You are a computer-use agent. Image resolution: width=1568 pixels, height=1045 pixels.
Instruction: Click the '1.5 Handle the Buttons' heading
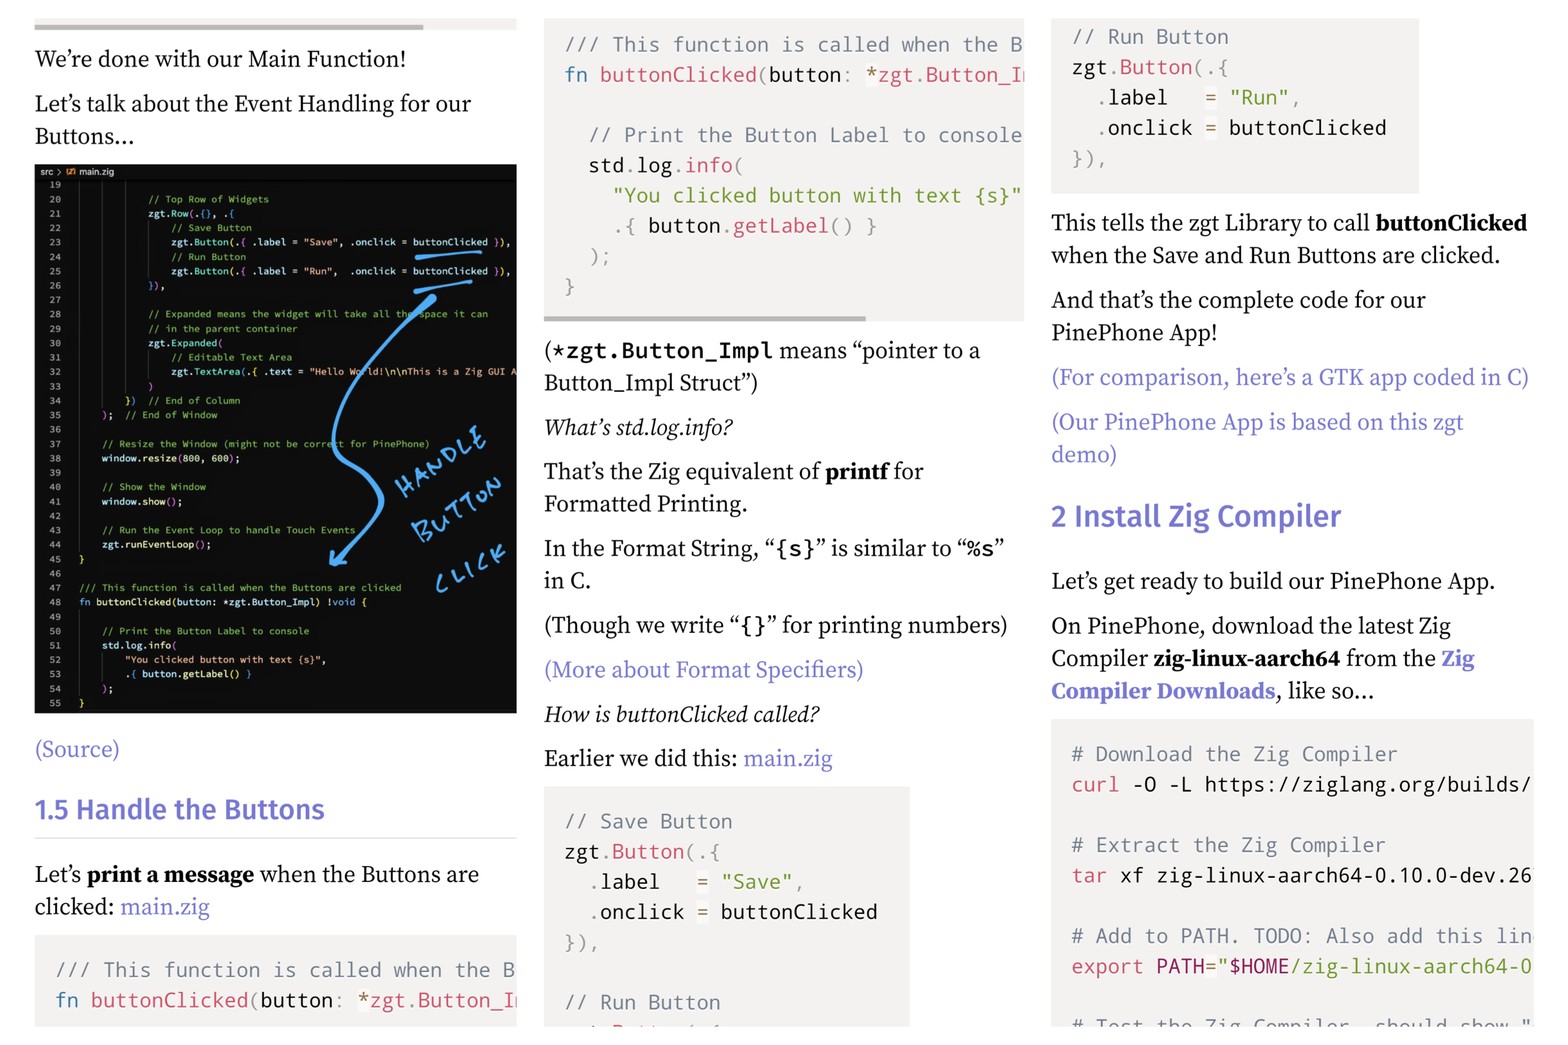pyautogui.click(x=180, y=809)
